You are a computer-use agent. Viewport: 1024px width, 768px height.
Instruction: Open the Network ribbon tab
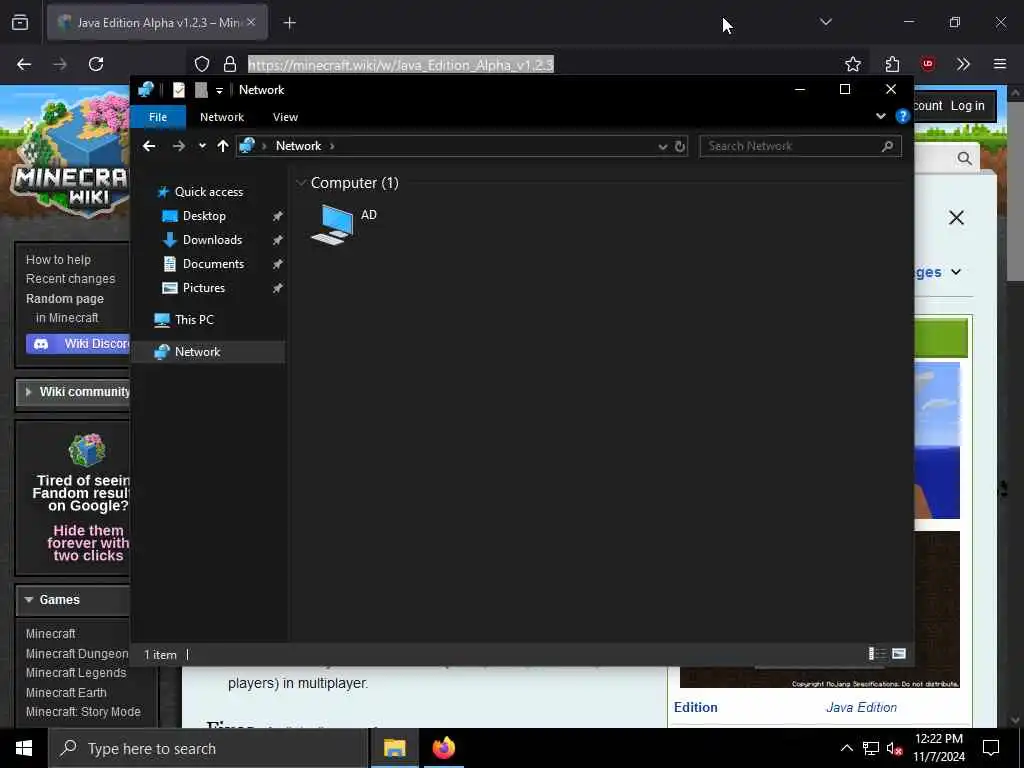222,117
